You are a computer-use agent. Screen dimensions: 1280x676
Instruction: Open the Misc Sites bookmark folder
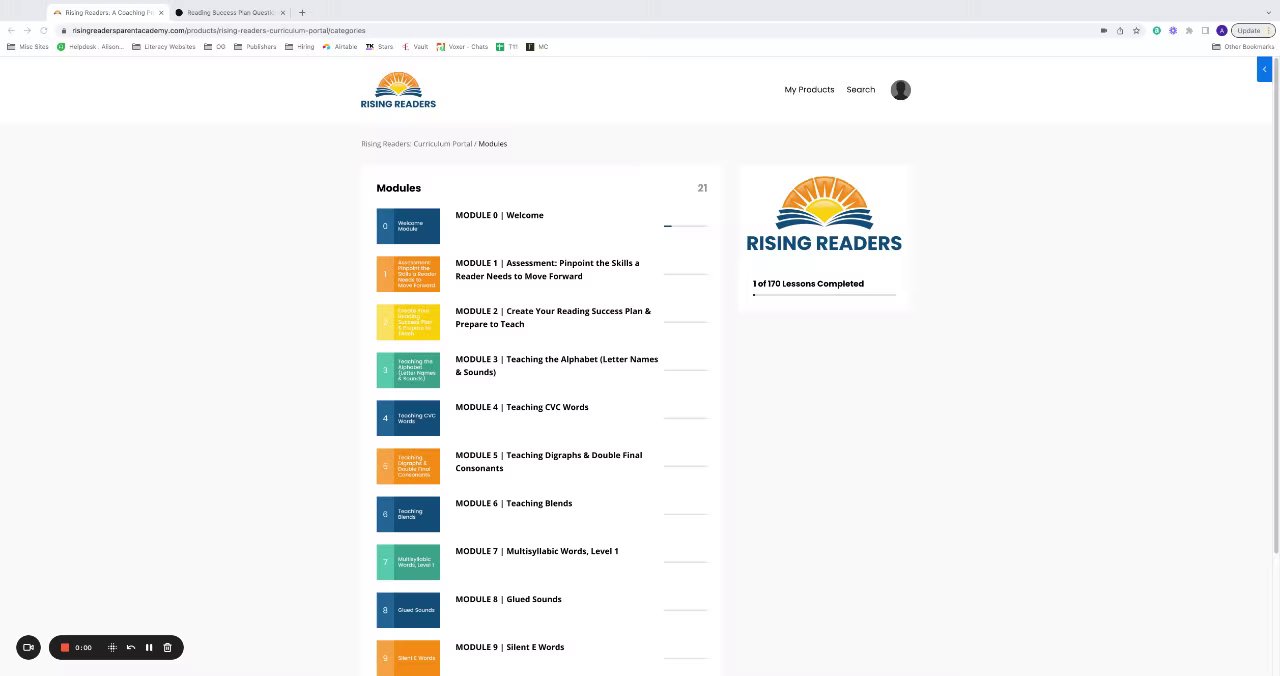pyautogui.click(x=28, y=47)
